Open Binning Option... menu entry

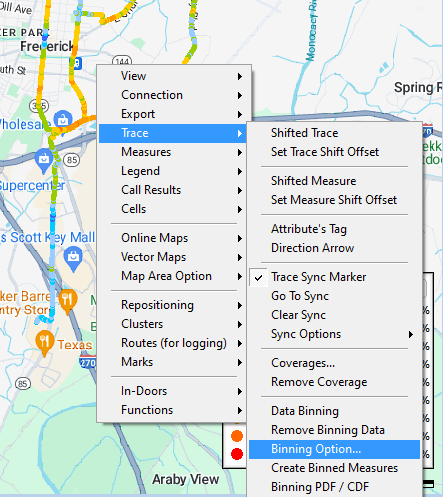tap(334, 449)
